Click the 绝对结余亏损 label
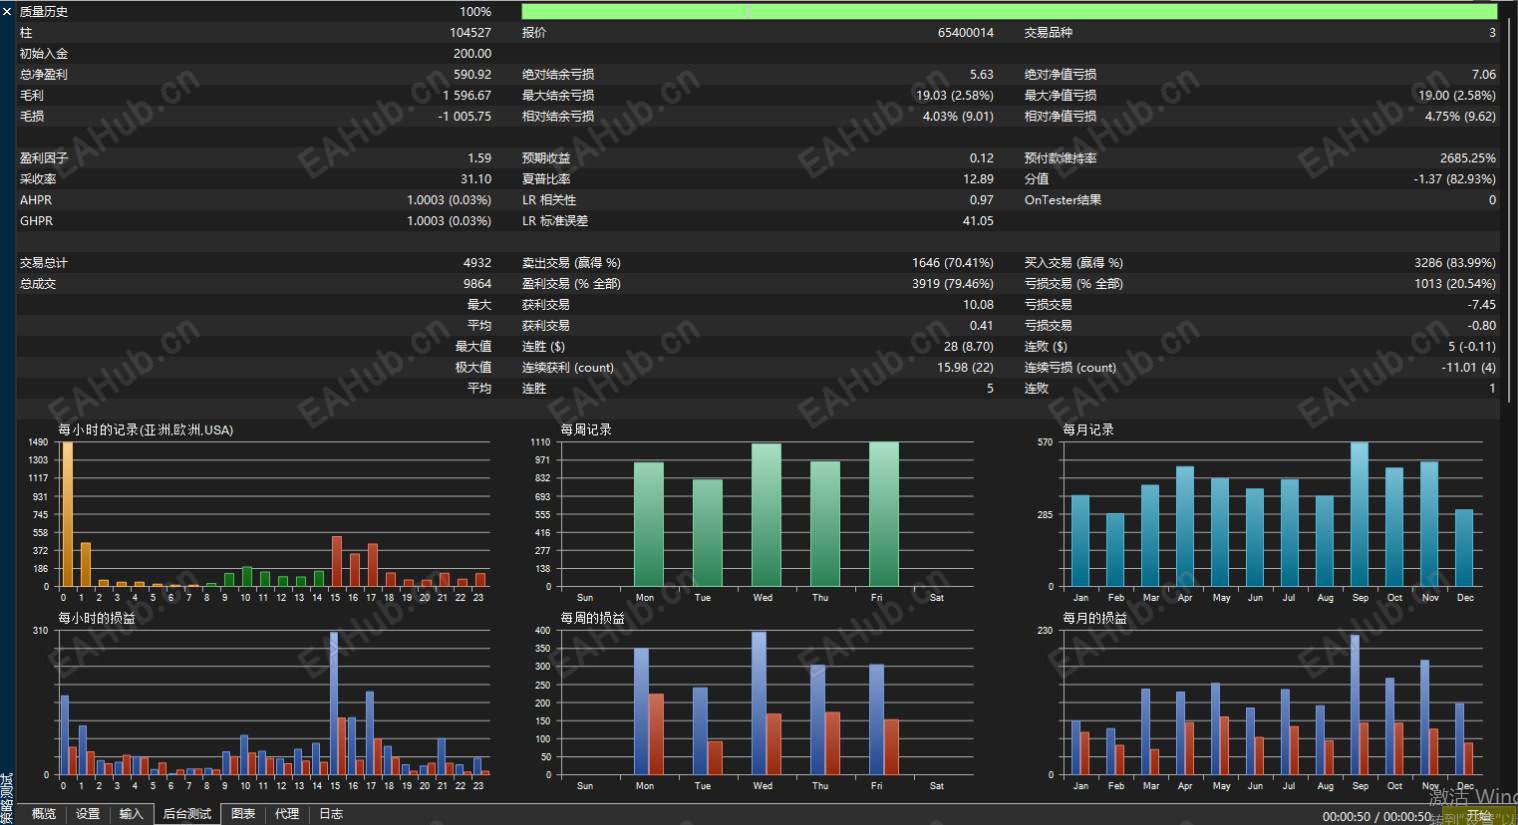 click(558, 75)
